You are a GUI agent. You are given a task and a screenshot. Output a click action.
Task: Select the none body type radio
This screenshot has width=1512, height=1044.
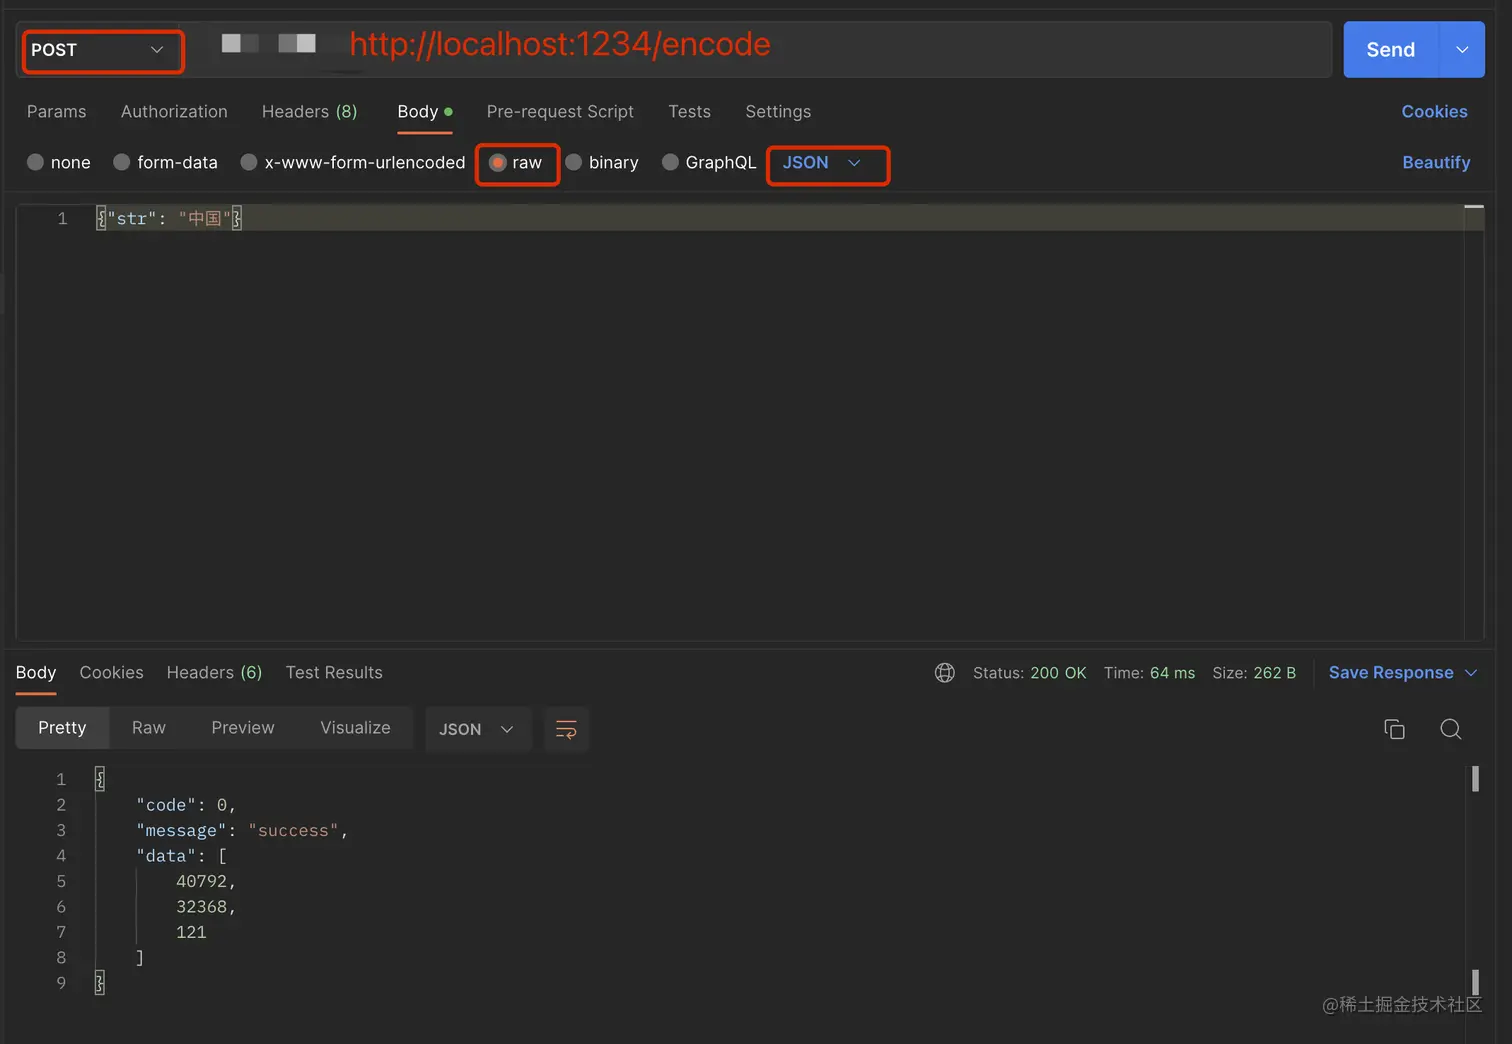click(36, 162)
